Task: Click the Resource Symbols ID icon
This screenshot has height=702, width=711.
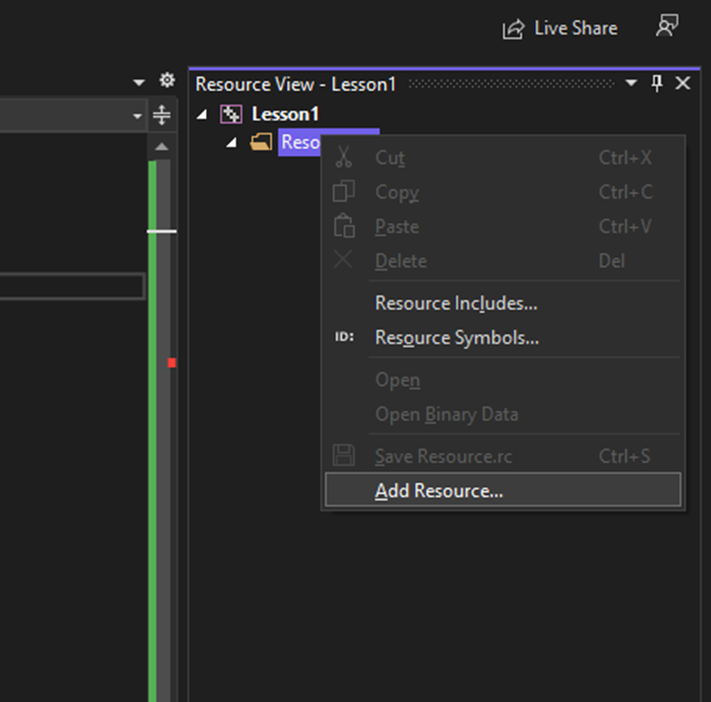Action: coord(344,338)
